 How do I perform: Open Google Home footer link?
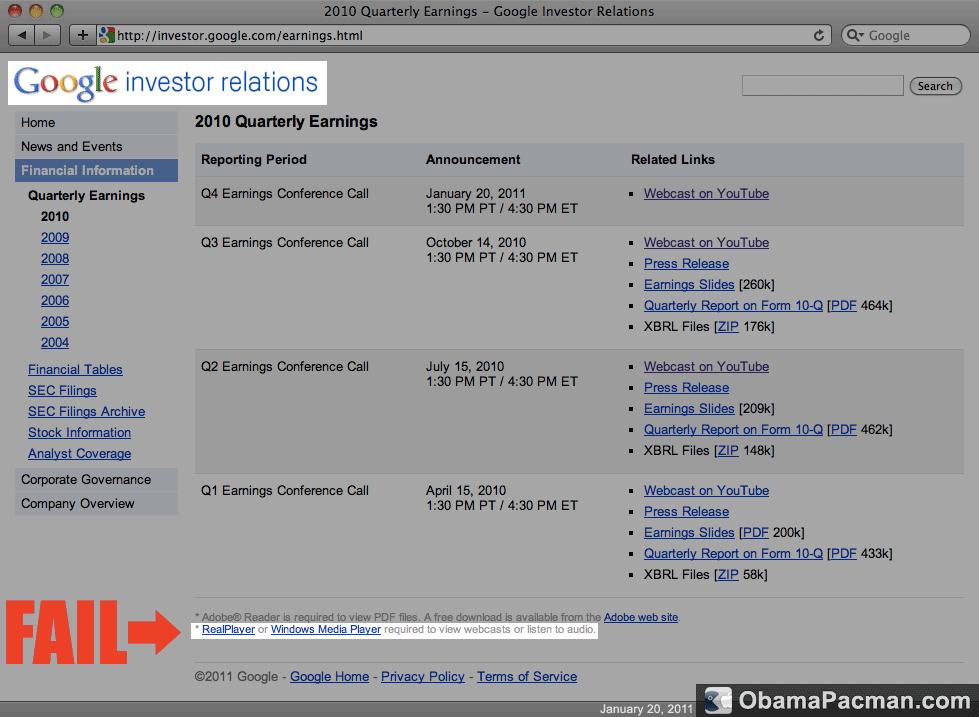tap(330, 677)
